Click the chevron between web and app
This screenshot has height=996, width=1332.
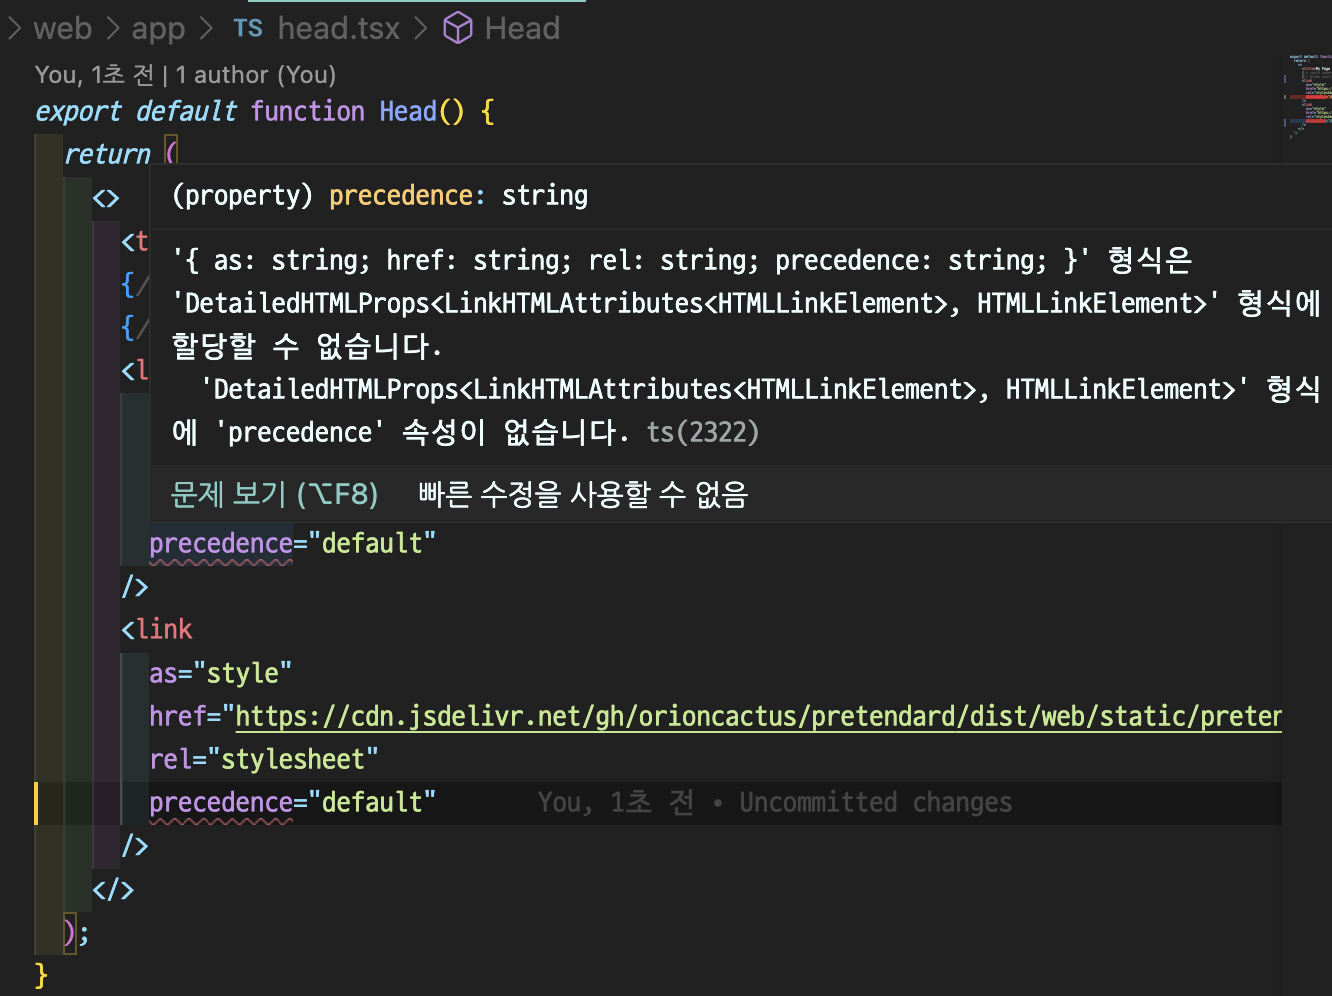112,28
